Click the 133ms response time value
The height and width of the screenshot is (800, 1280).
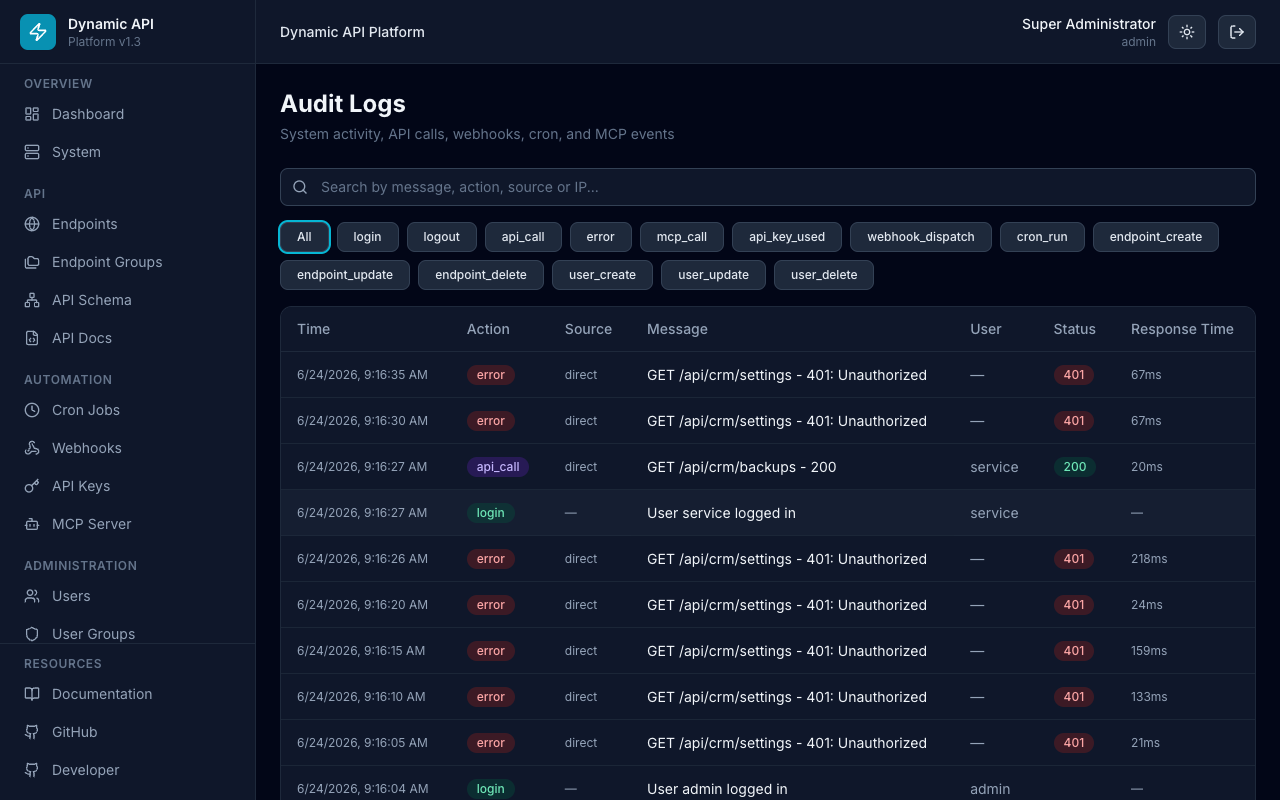click(1149, 697)
